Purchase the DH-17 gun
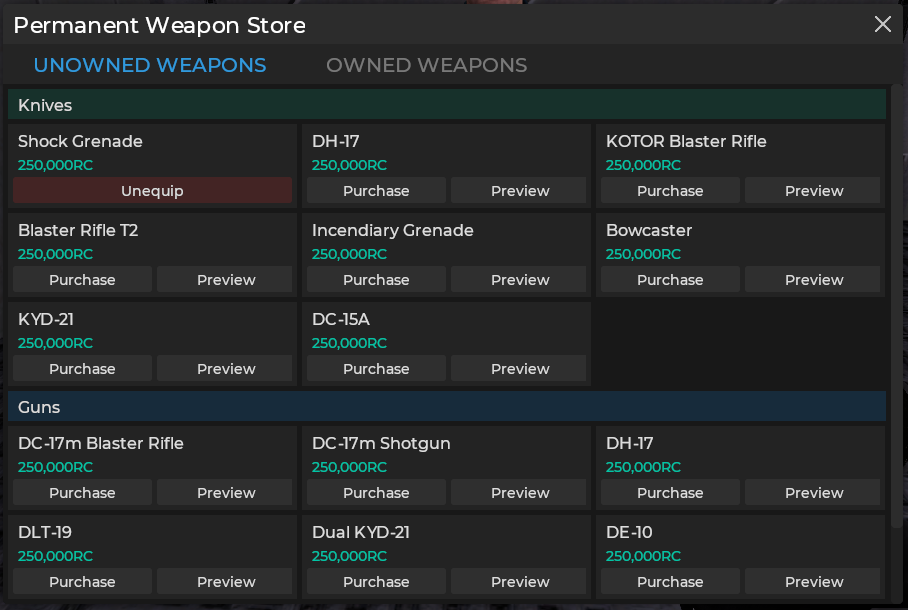The height and width of the screenshot is (610, 908). point(669,492)
